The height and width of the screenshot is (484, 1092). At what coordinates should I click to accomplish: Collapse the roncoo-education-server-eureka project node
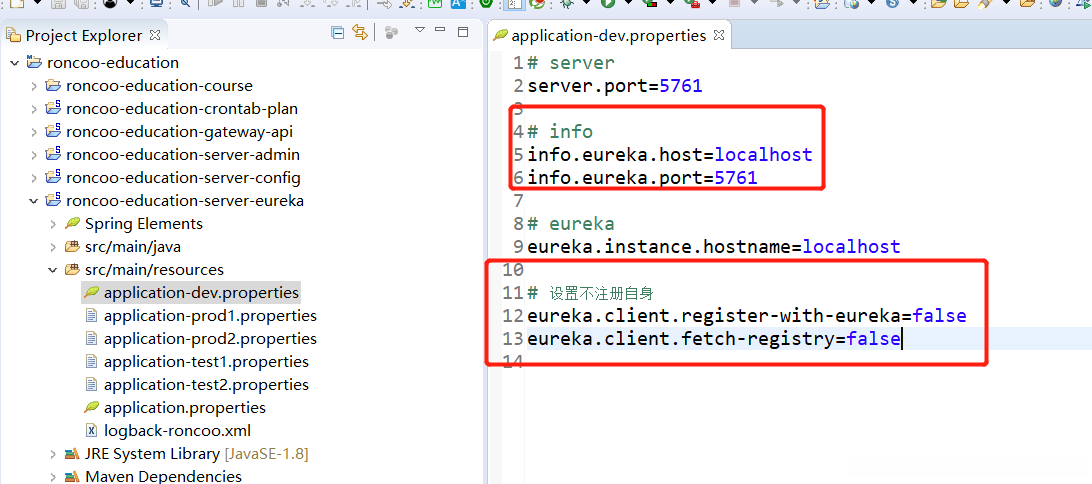click(34, 201)
